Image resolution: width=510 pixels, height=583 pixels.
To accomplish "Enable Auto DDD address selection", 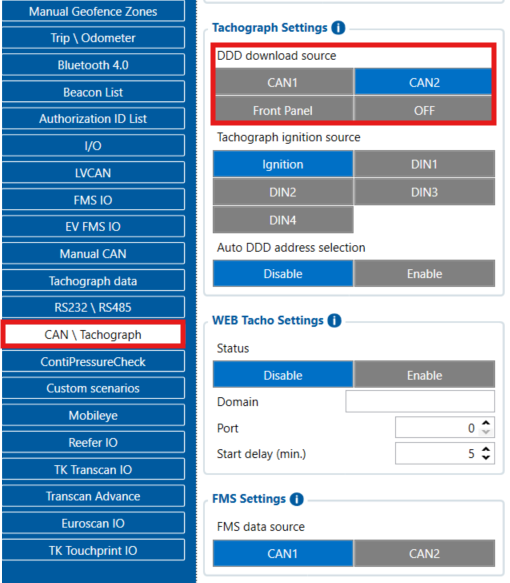I will point(424,274).
